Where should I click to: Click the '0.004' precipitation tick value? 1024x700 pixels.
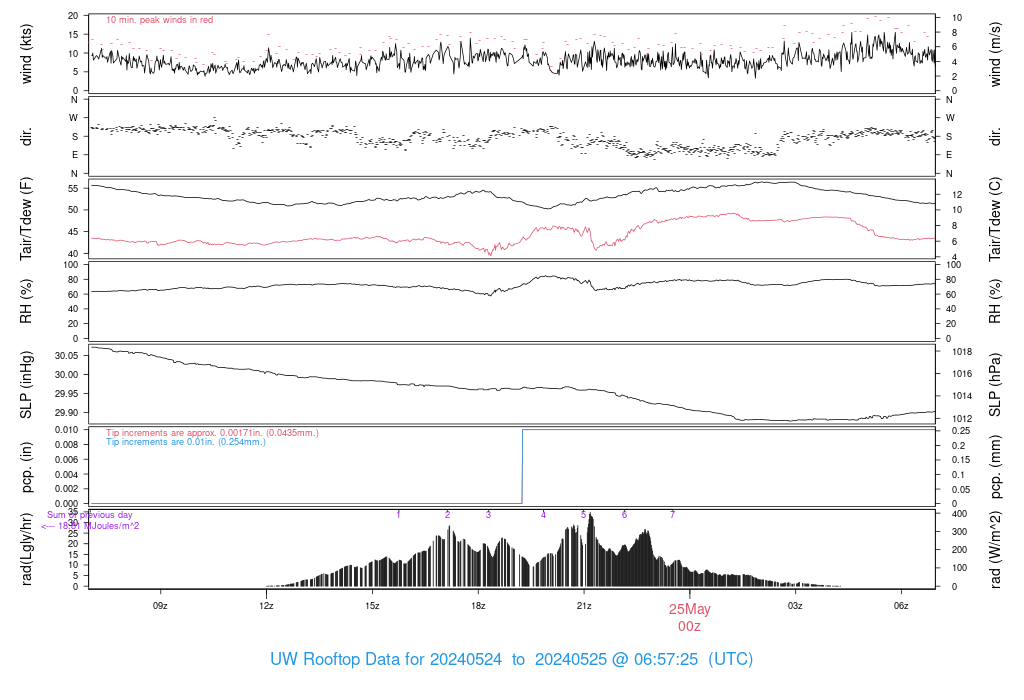pyautogui.click(x=67, y=475)
